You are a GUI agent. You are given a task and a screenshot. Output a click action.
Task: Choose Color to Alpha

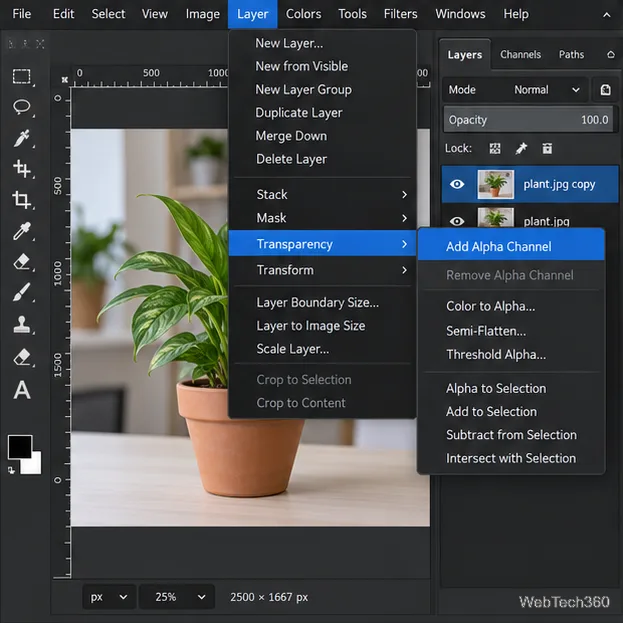click(x=511, y=306)
